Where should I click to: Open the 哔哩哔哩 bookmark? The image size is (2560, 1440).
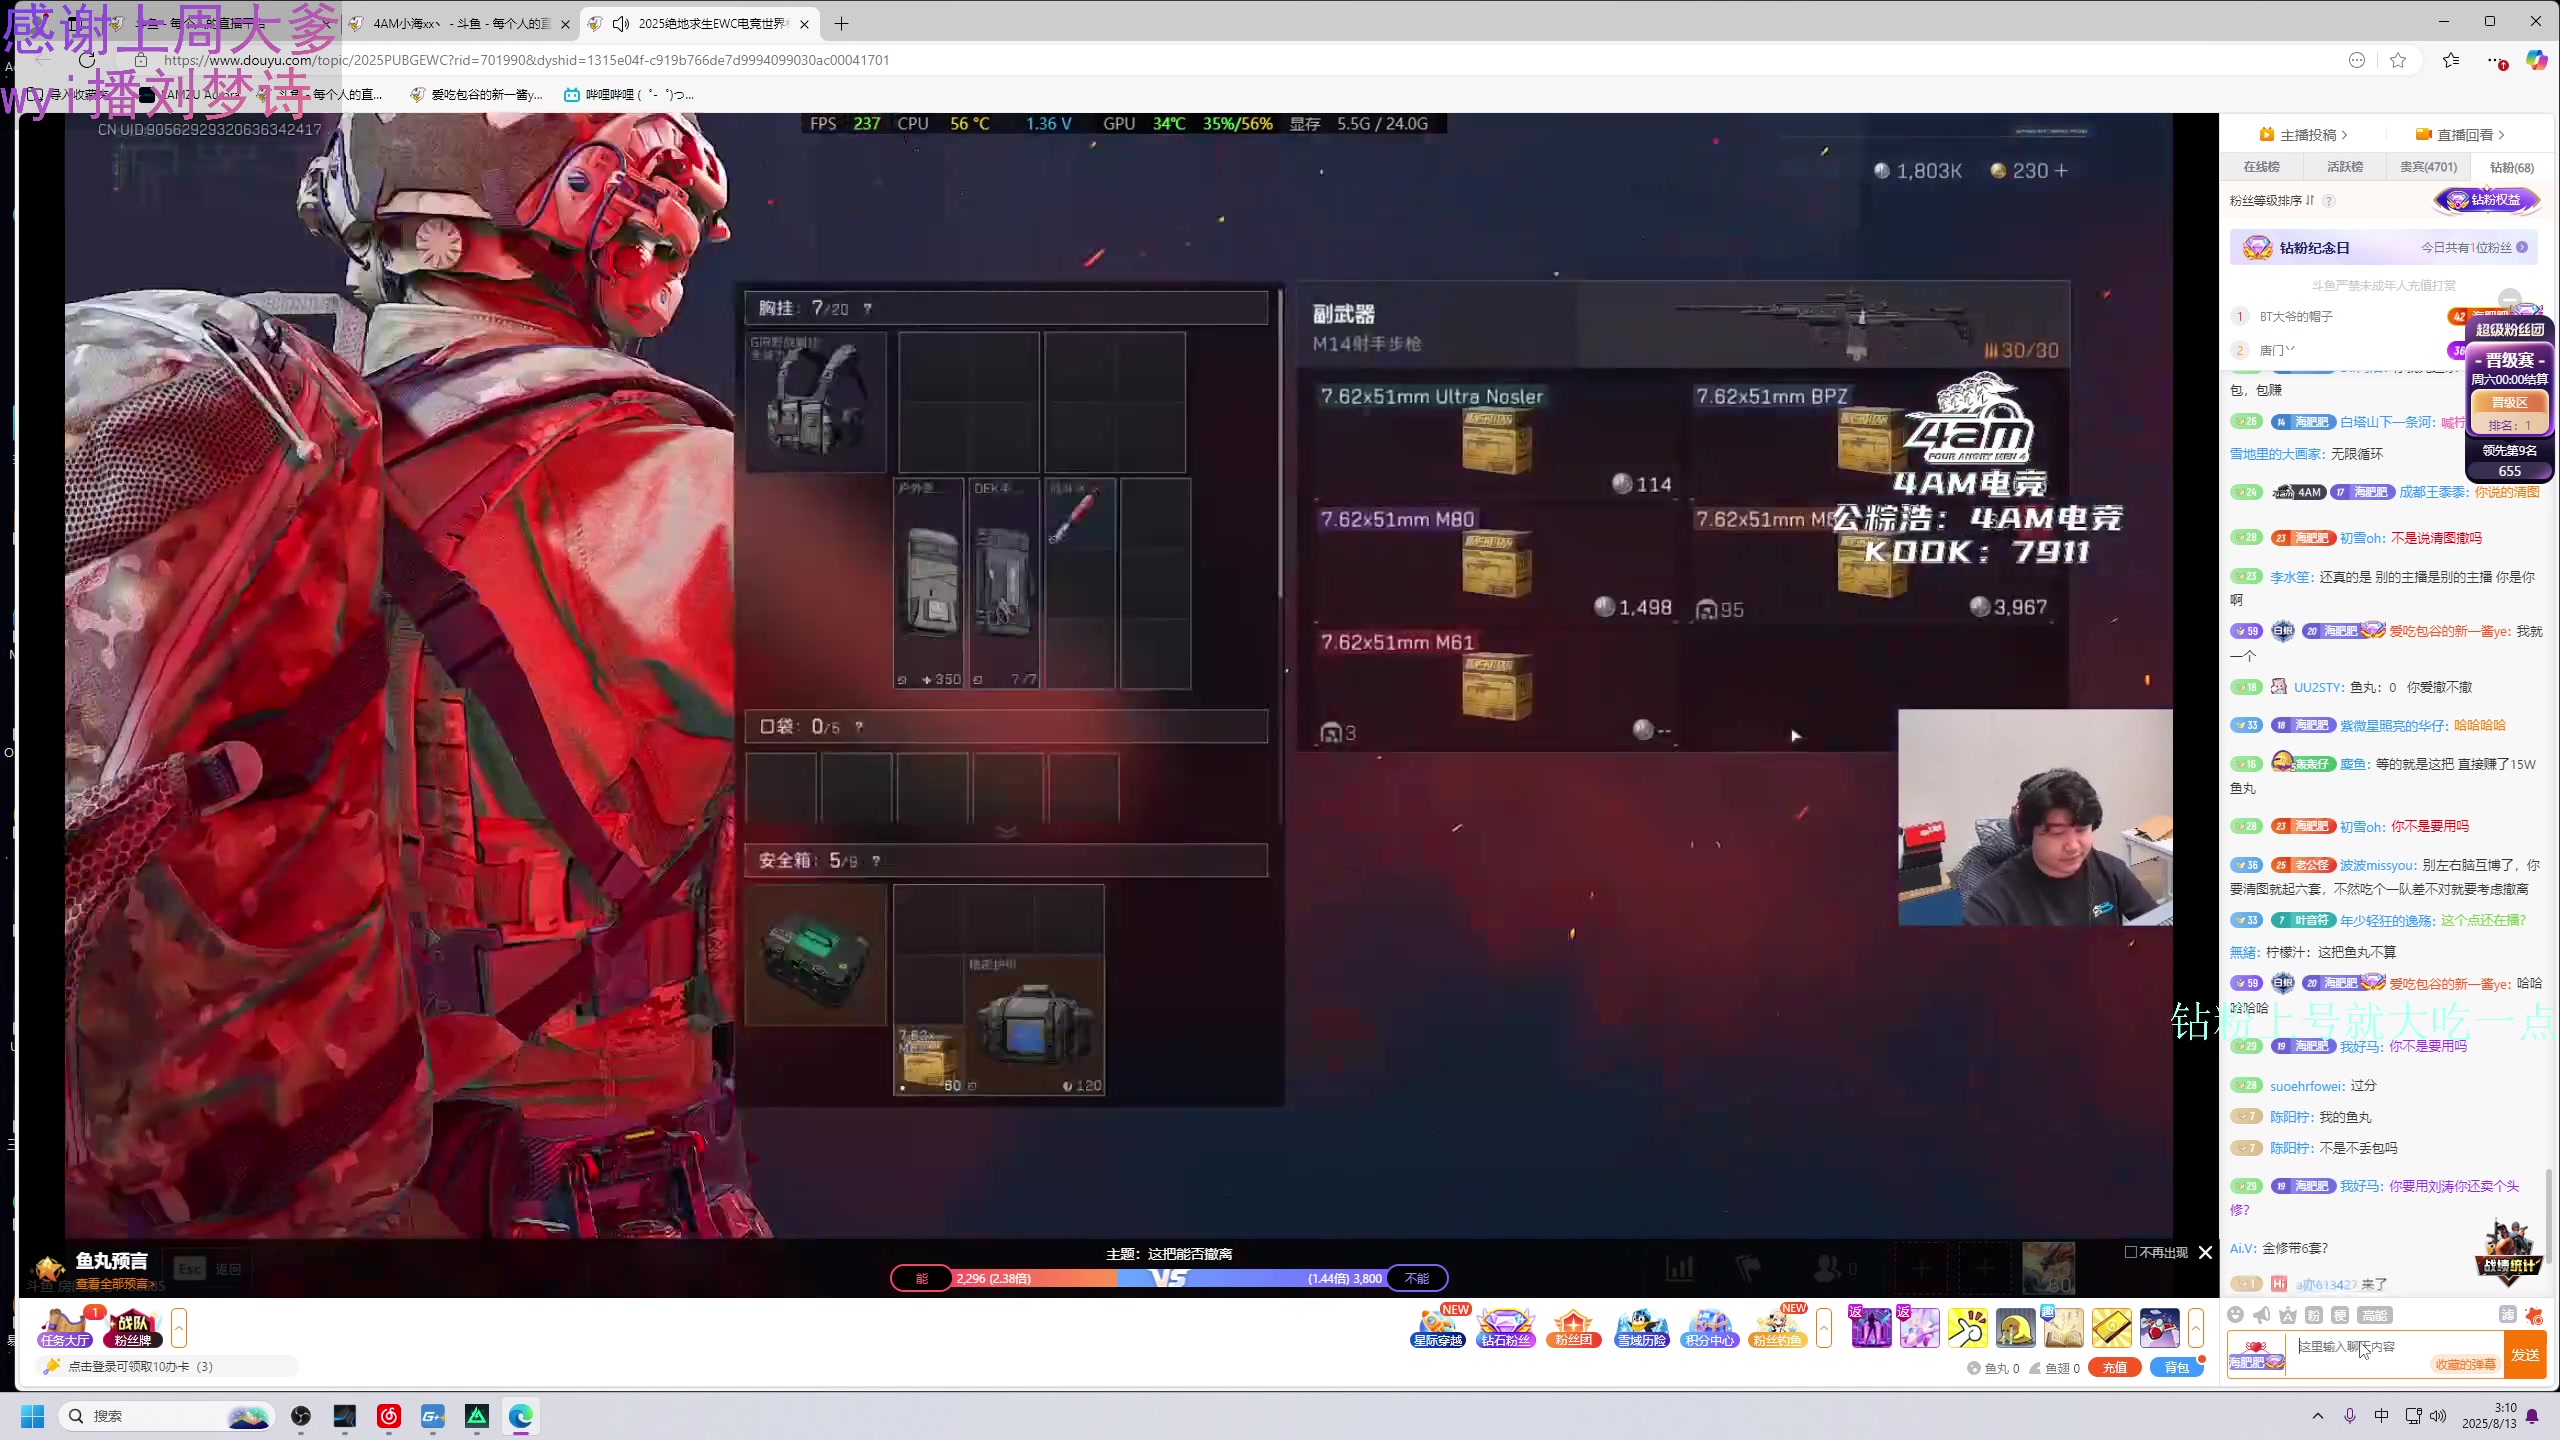click(628, 94)
